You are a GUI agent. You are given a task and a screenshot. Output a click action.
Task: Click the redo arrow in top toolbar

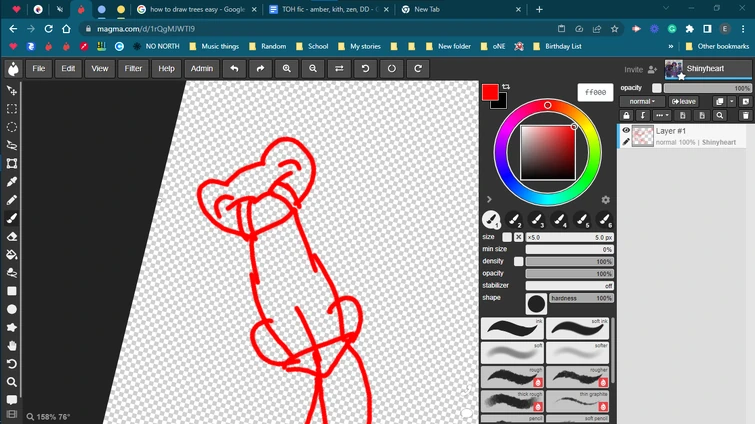point(260,69)
